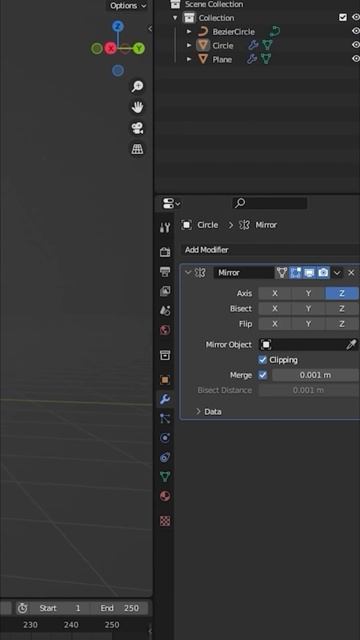This screenshot has width=360, height=640.
Task: Open the Tool properties tab
Action: tap(165, 227)
